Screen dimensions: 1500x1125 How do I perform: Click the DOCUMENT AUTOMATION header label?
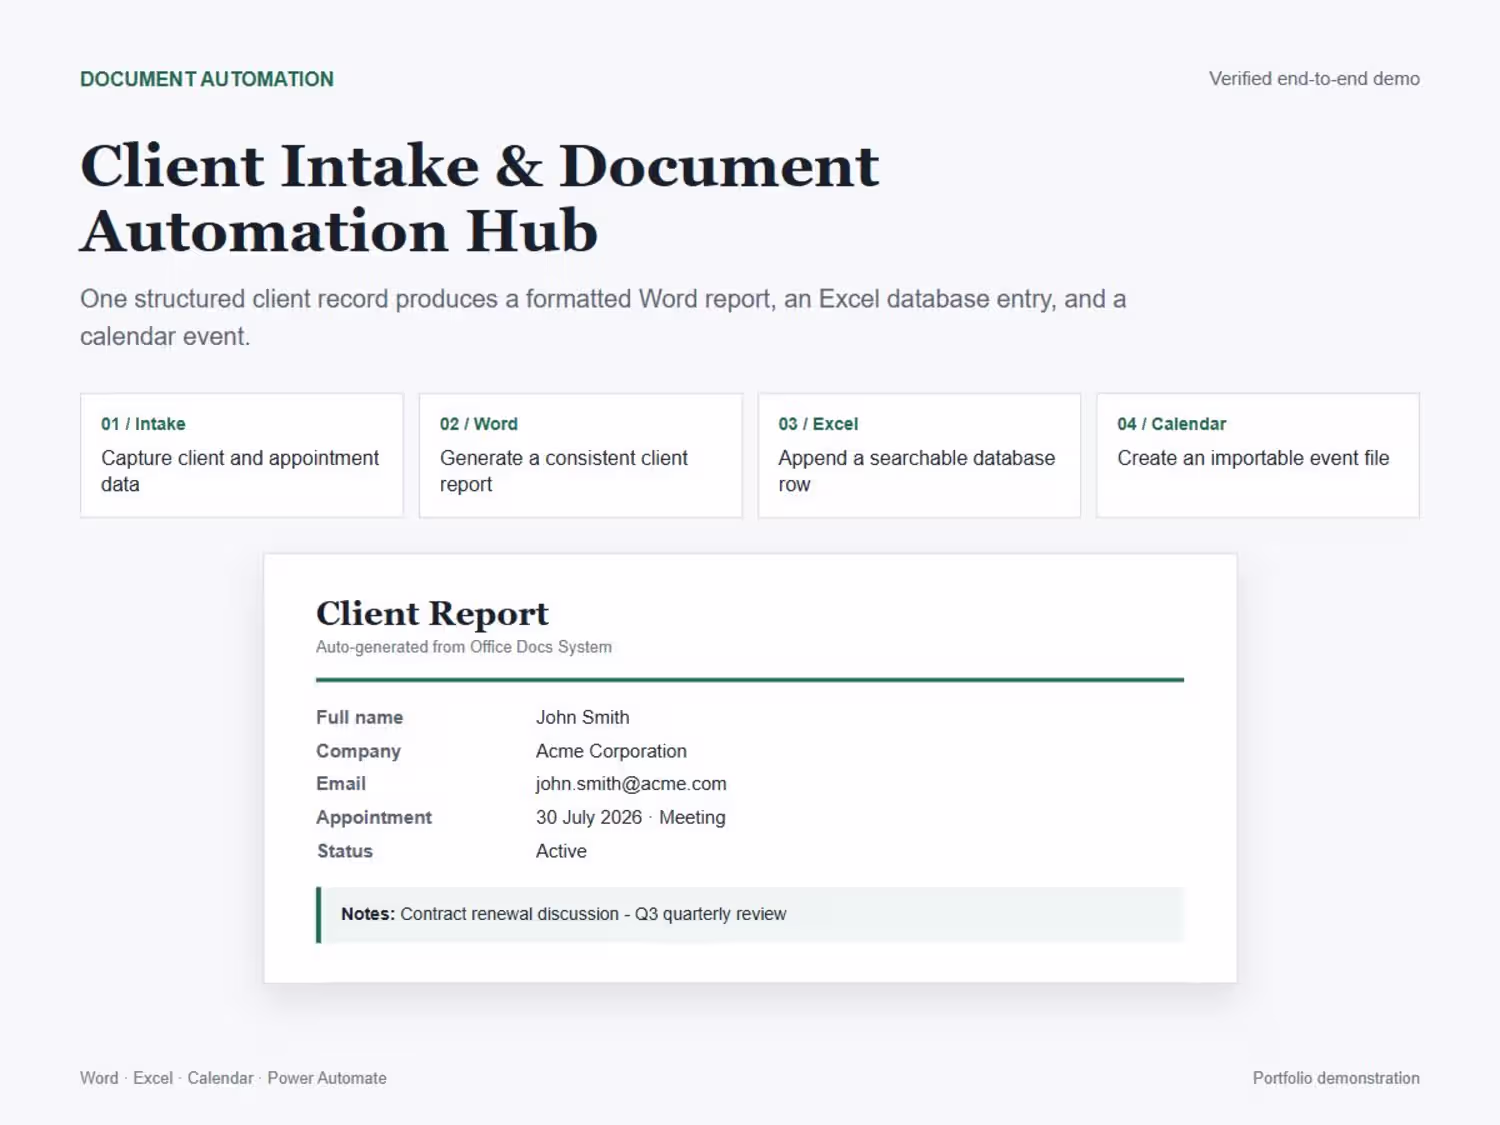[x=207, y=79]
